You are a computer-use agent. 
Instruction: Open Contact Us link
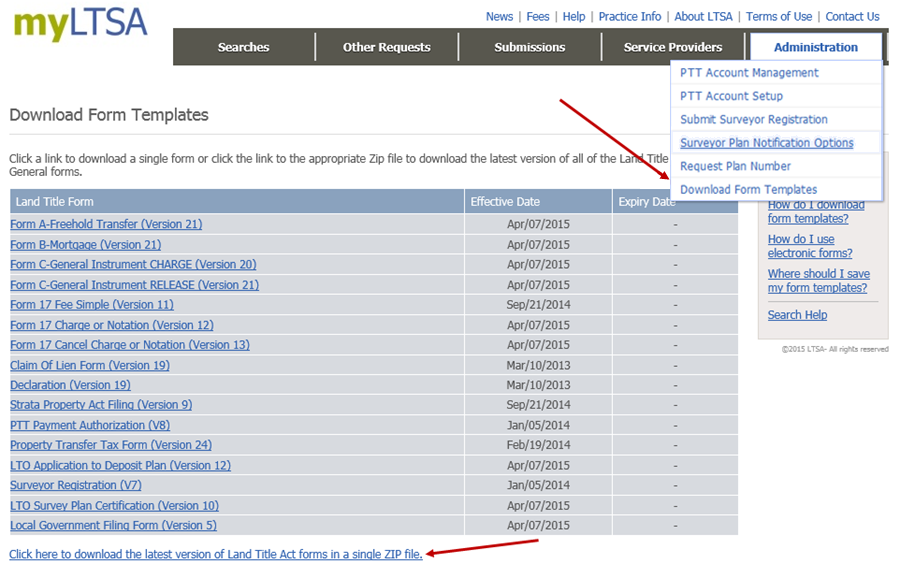tap(852, 17)
